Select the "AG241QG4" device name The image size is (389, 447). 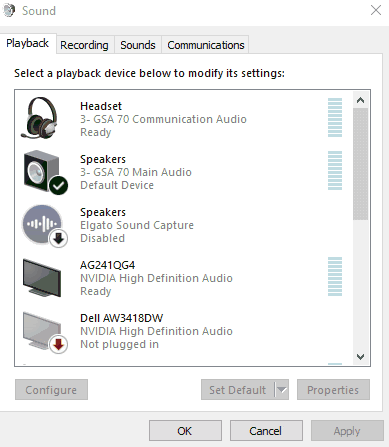click(x=108, y=265)
